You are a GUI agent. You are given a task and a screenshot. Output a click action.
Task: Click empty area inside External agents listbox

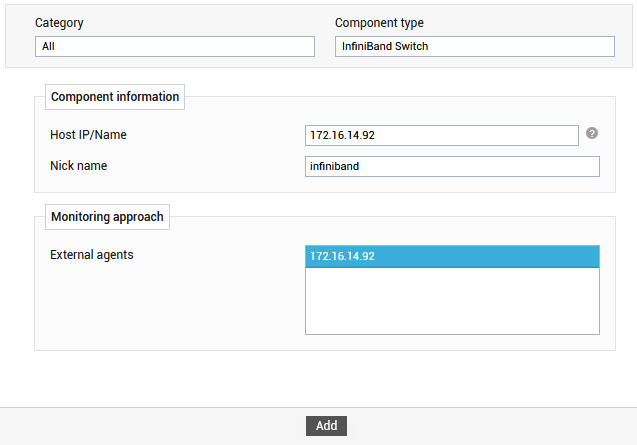[x=452, y=301]
